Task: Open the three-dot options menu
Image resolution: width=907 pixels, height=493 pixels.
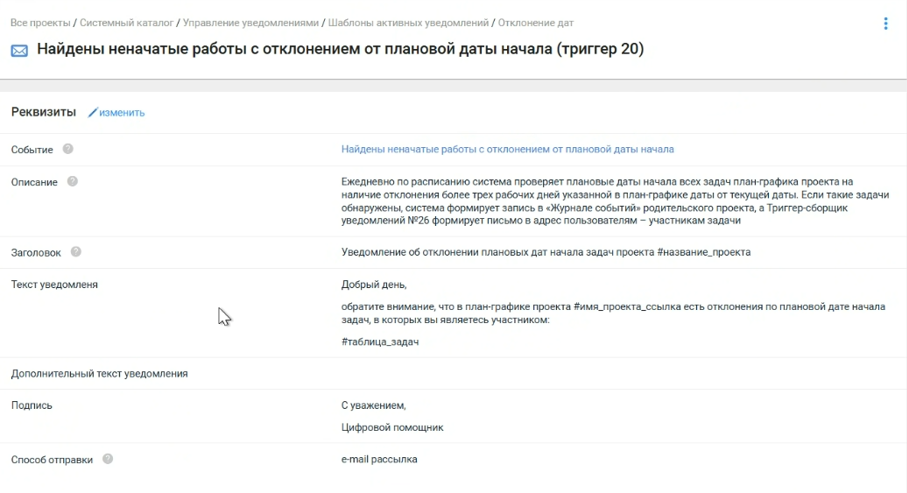Action: point(885,24)
